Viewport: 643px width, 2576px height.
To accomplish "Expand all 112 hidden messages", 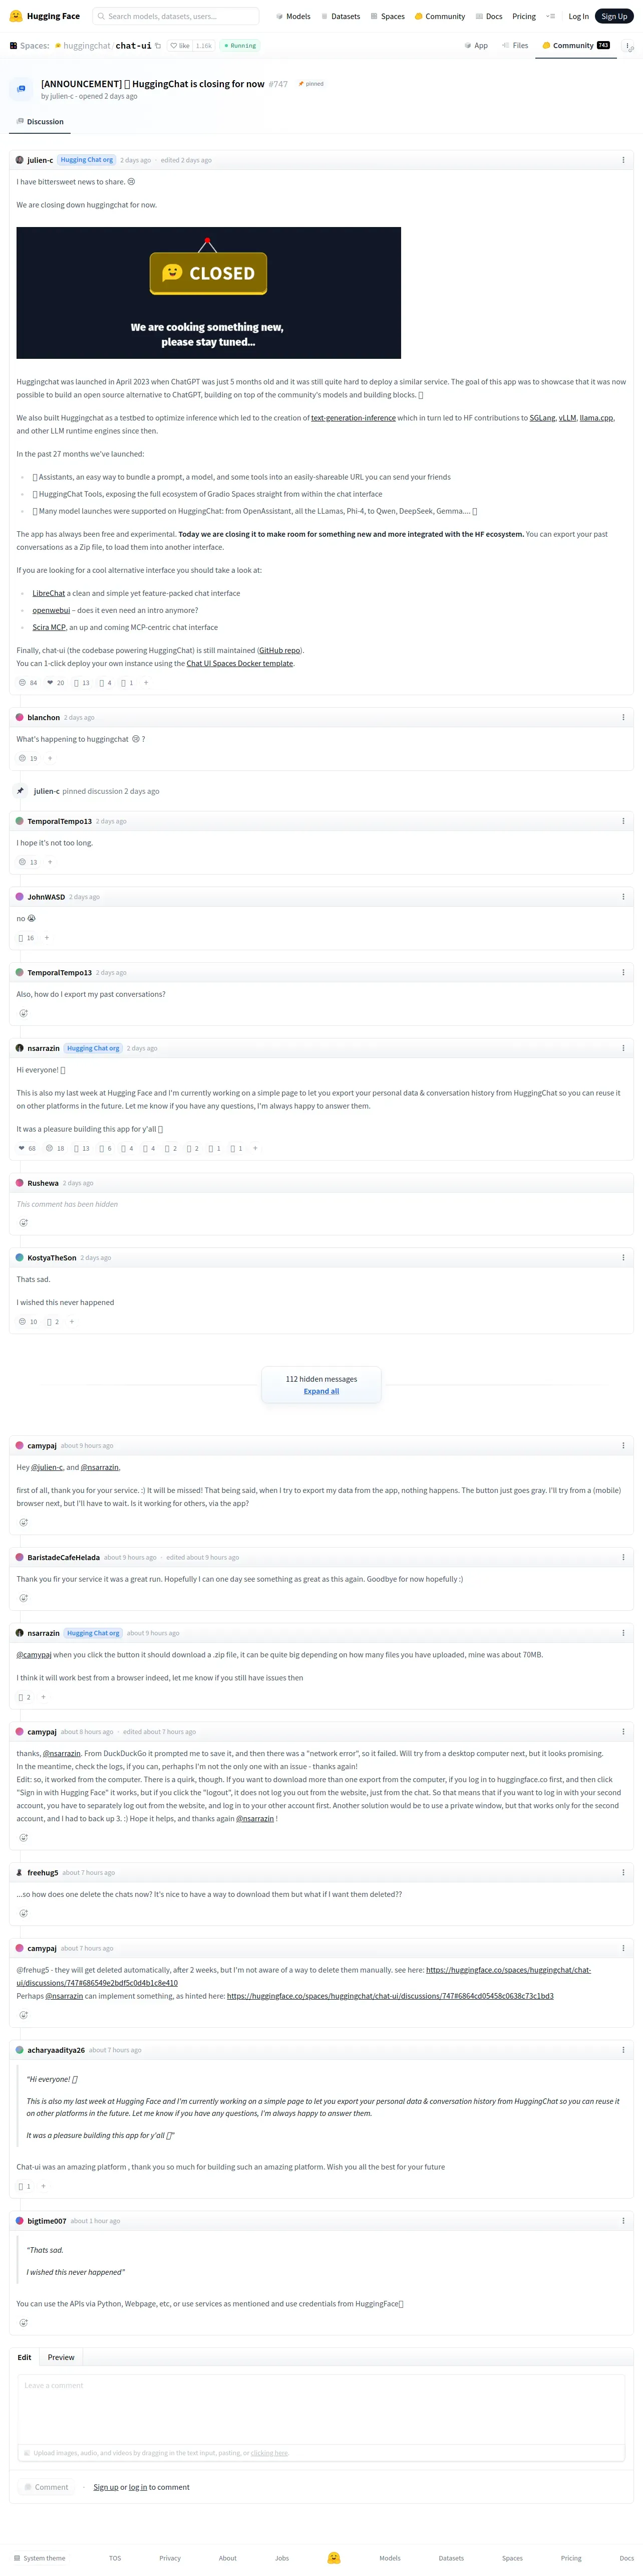I will coord(321,1391).
